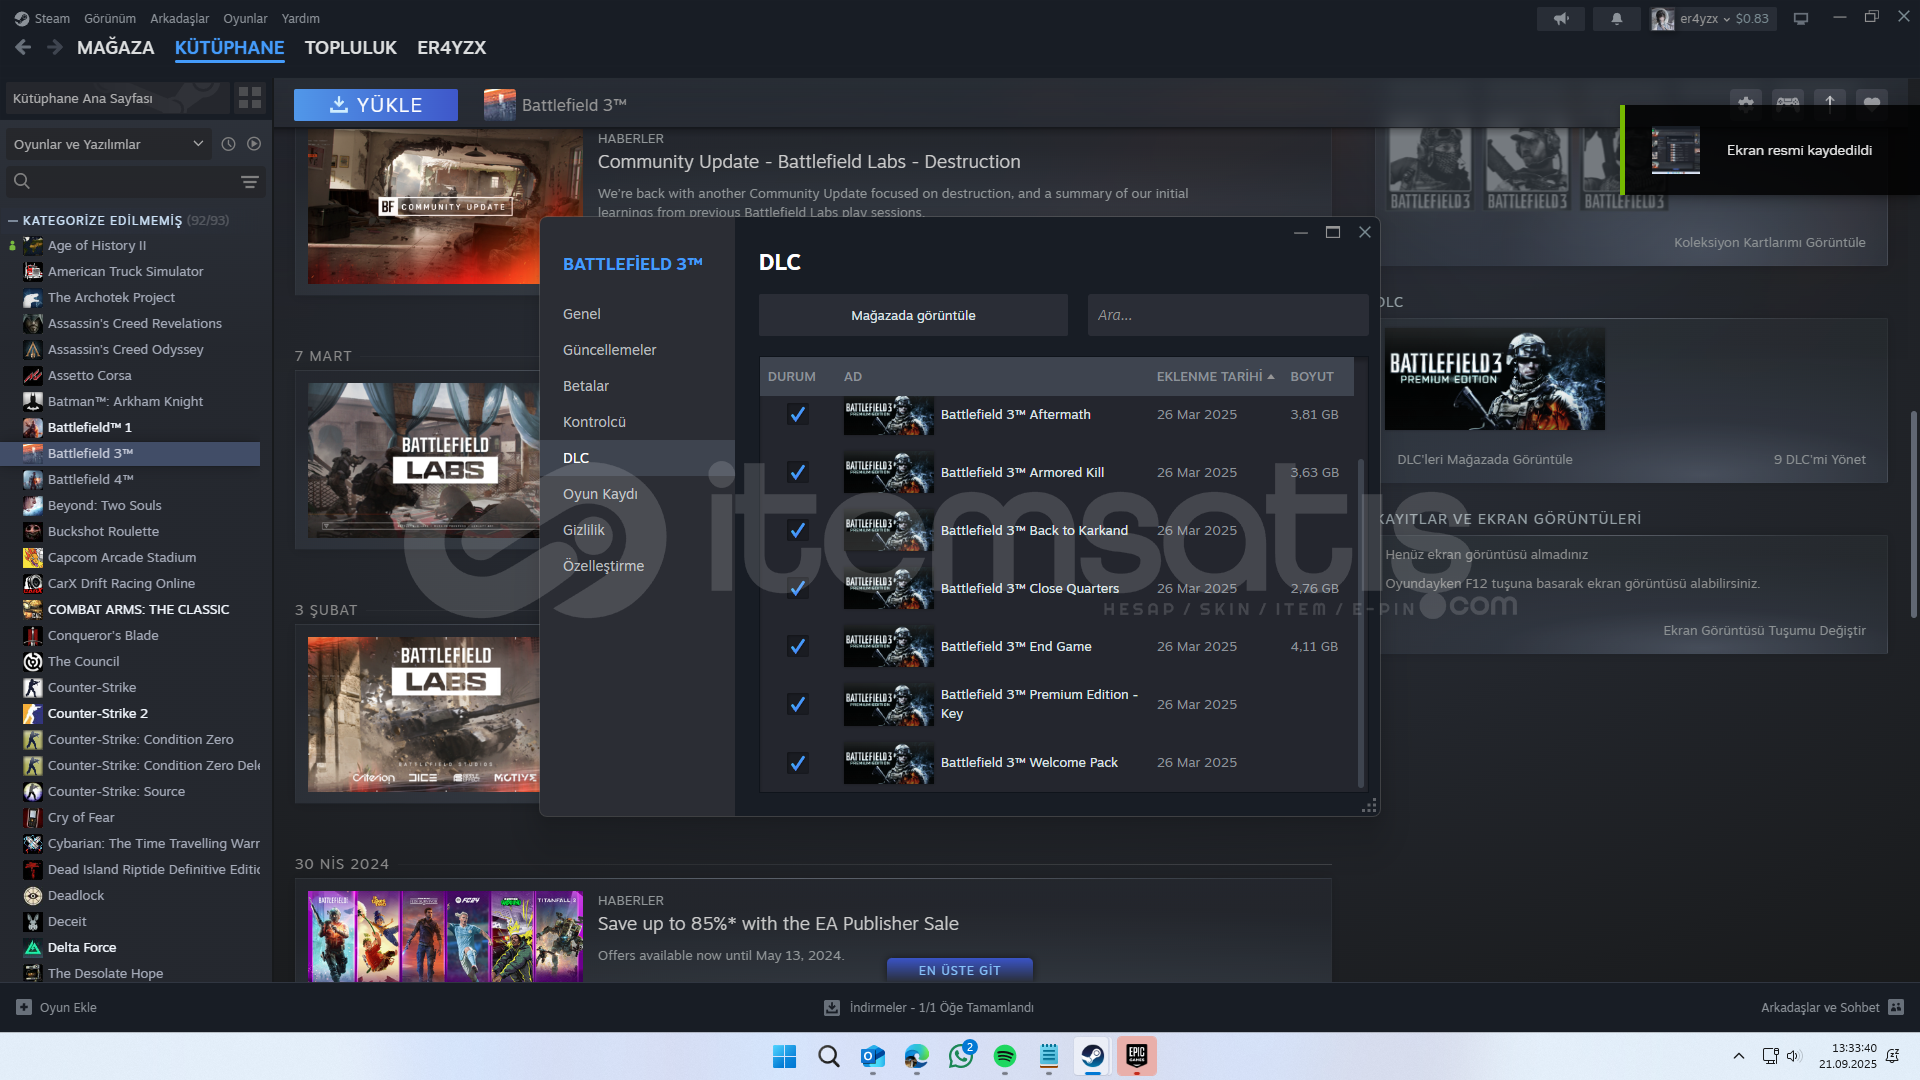Toggle the Premium Edition Key checkbox
Viewport: 1920px width, 1080px height.
tap(797, 704)
